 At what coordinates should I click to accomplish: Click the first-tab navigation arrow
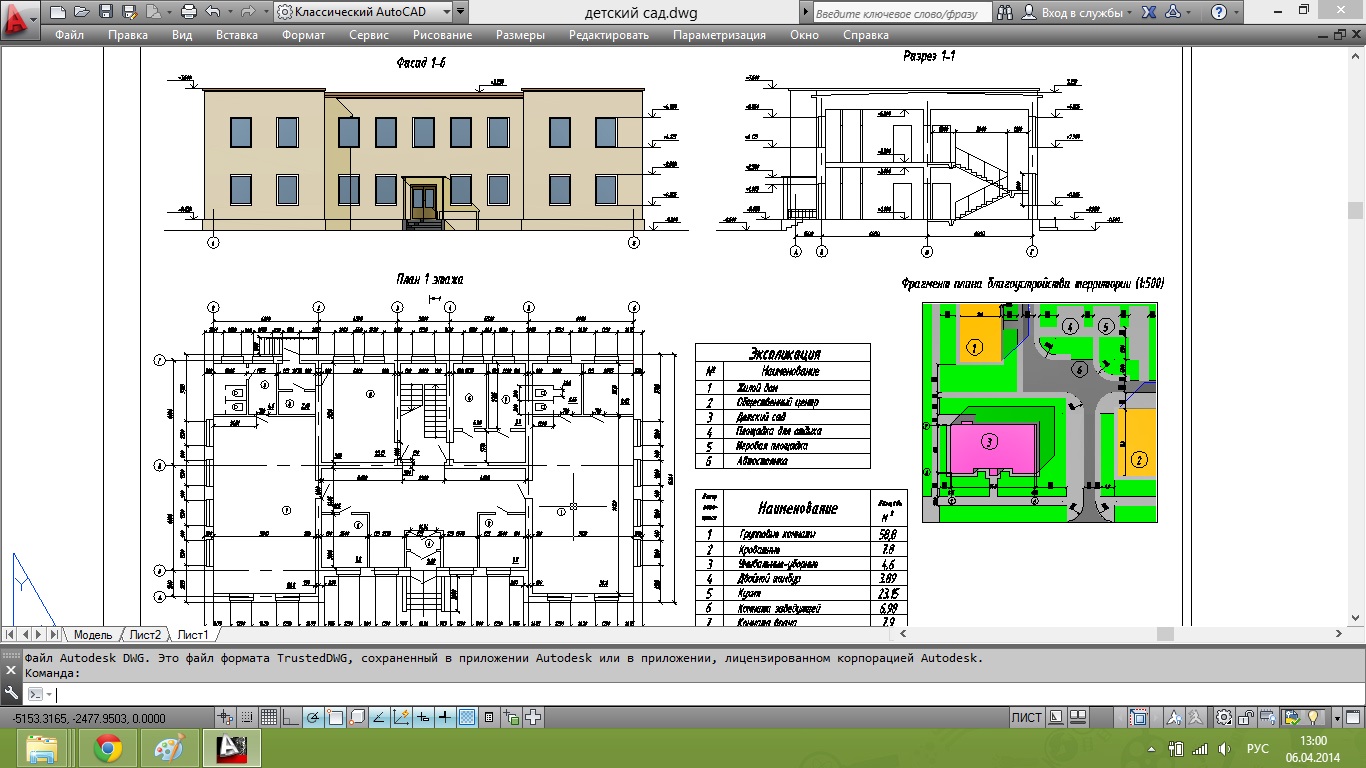11,635
